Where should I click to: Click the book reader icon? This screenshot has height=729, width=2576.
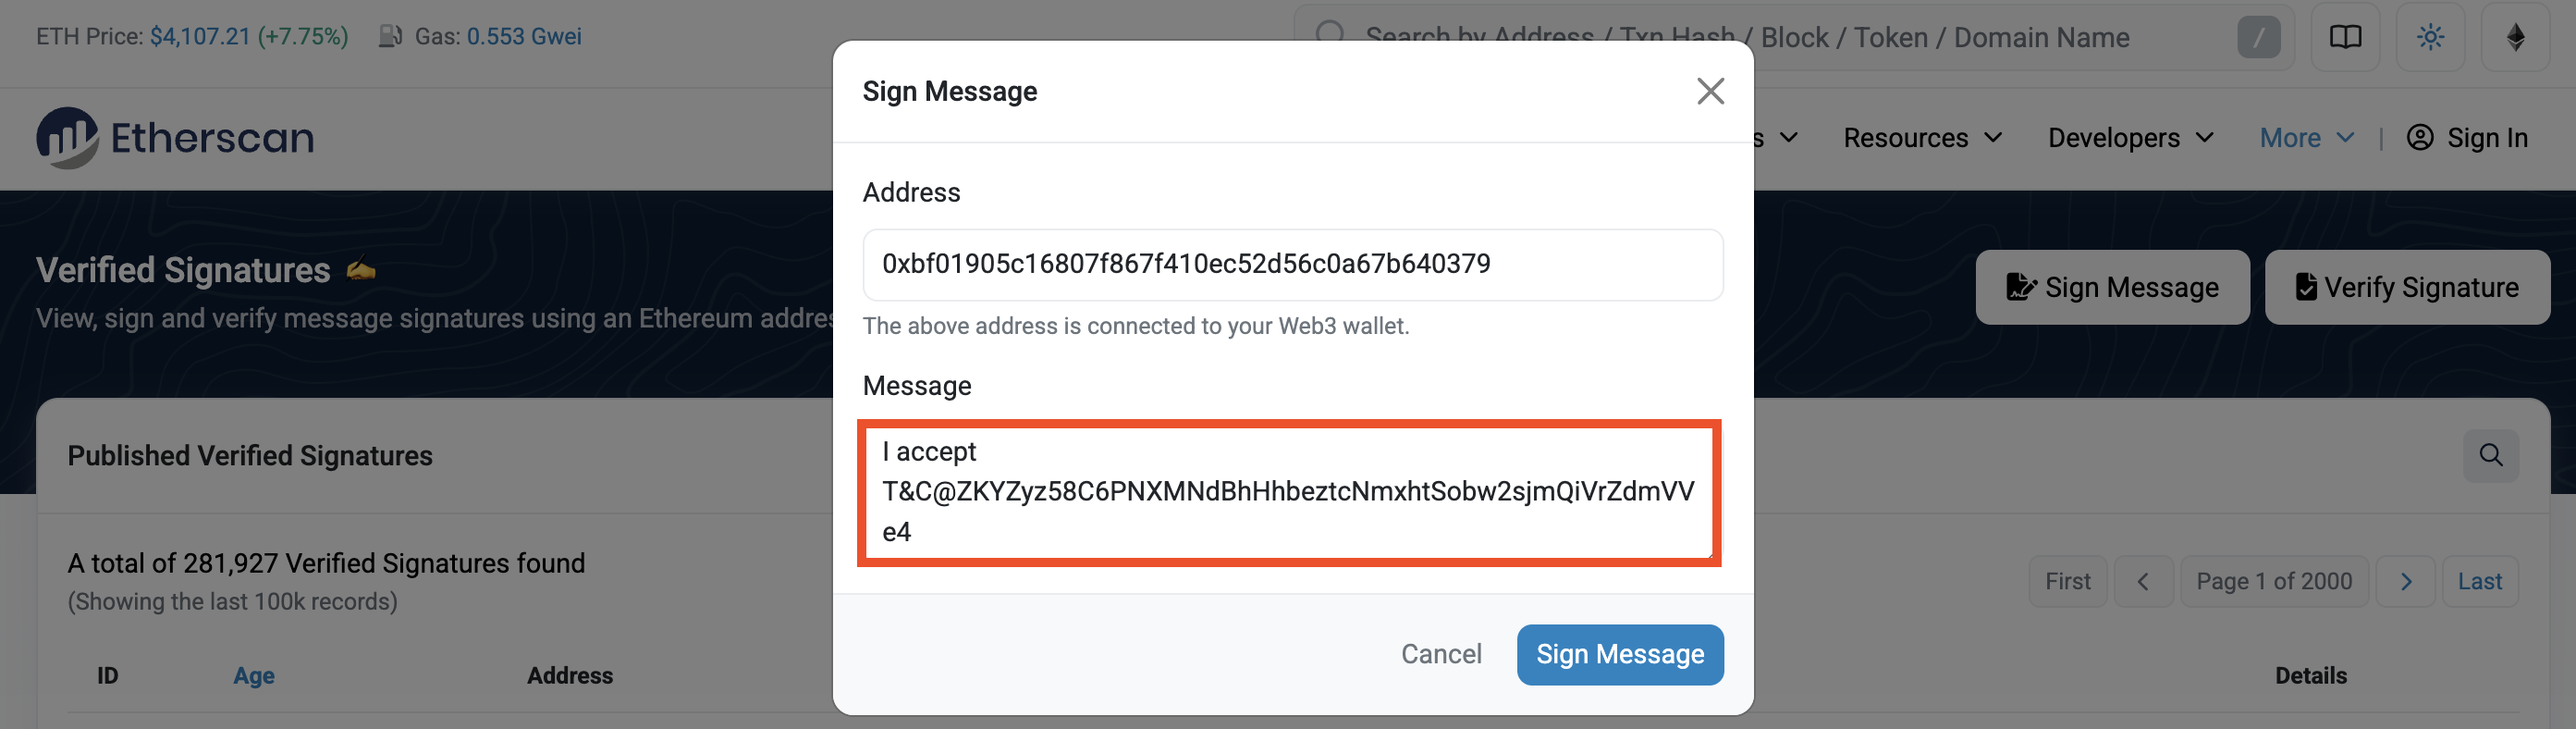coord(2345,37)
